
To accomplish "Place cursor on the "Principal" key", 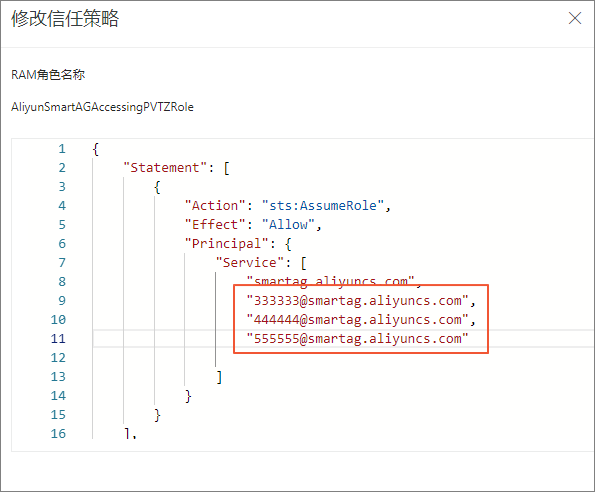I will (x=227, y=244).
